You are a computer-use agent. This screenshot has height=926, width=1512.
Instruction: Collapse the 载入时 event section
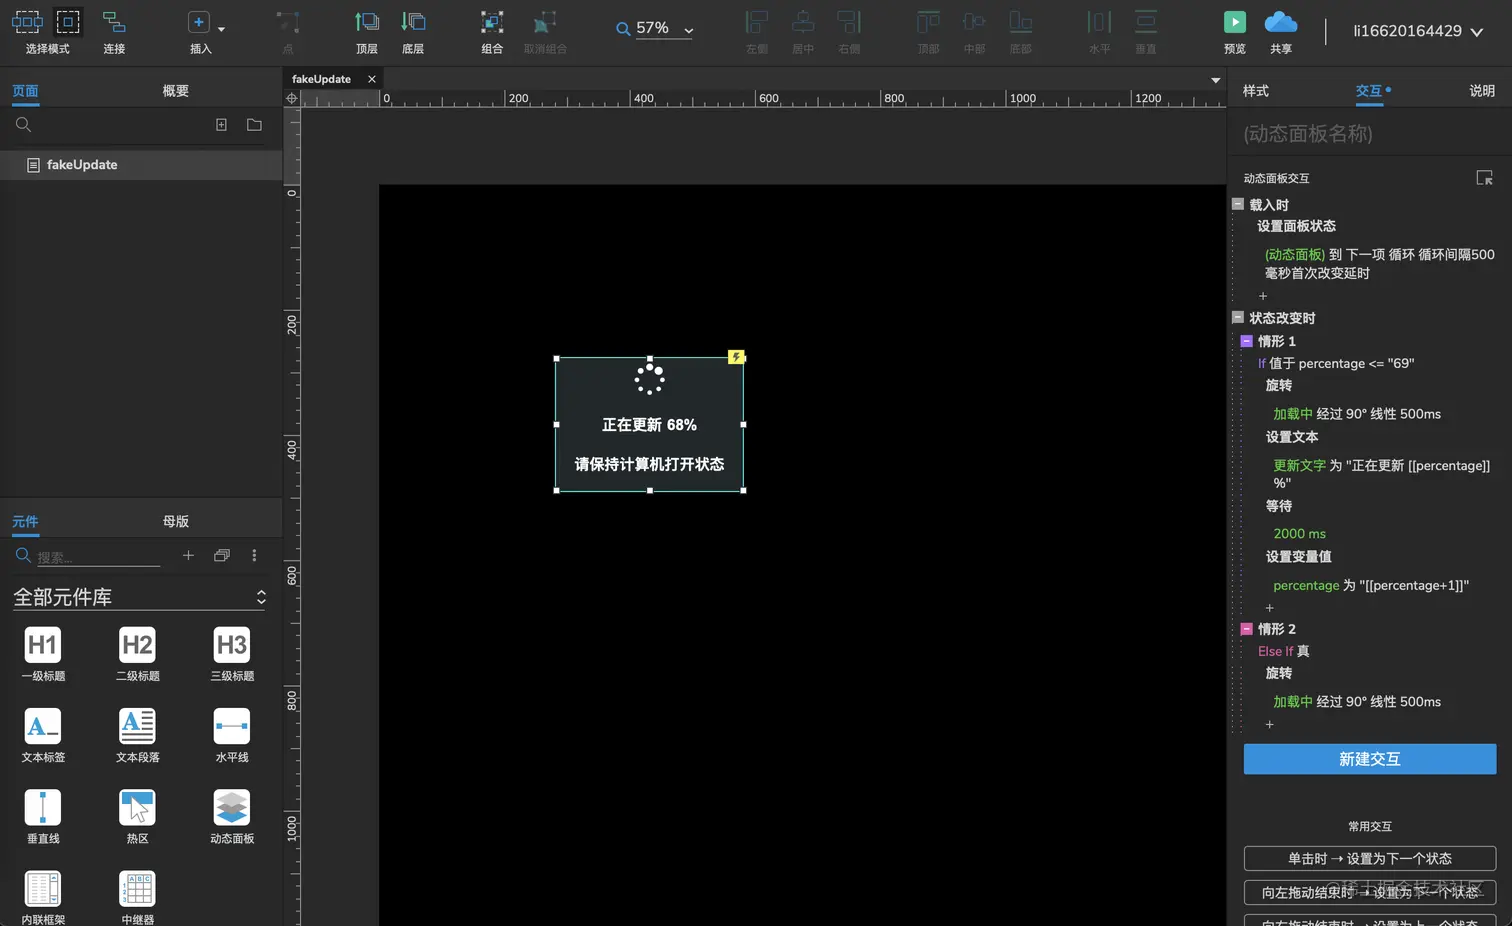click(1238, 204)
